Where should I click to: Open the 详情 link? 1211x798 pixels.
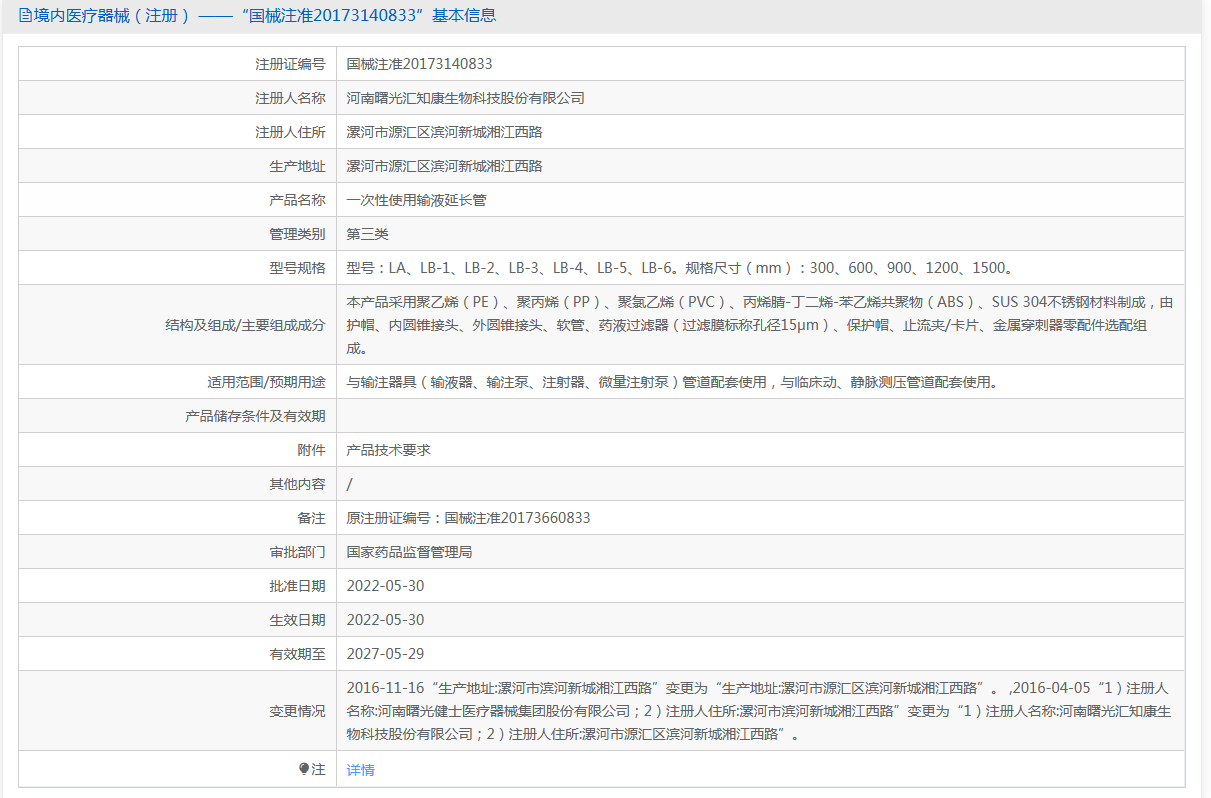[360, 770]
